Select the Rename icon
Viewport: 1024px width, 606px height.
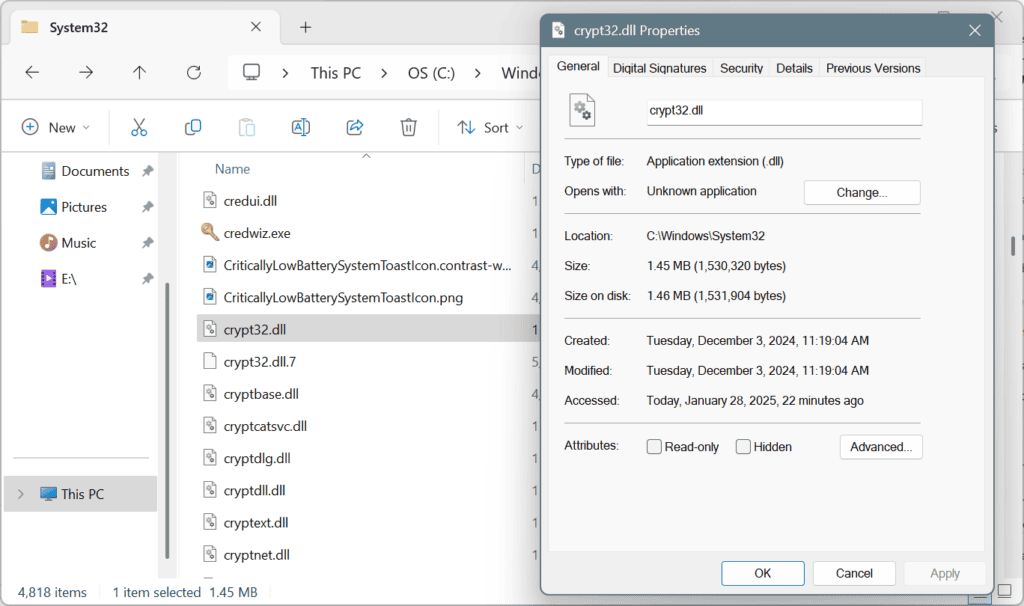301,127
